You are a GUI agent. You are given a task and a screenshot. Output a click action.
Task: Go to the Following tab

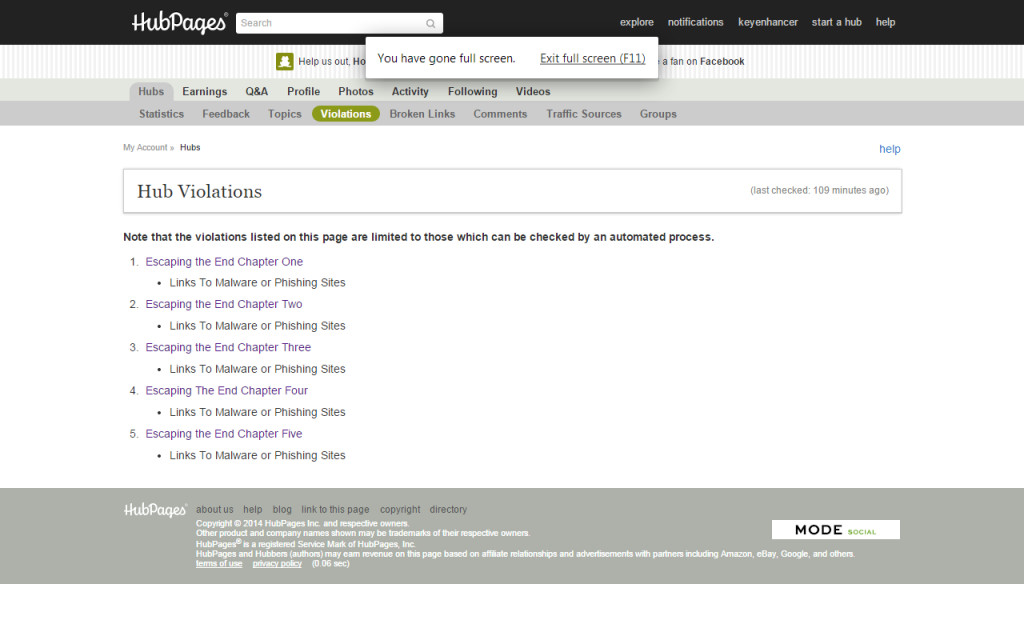click(472, 91)
